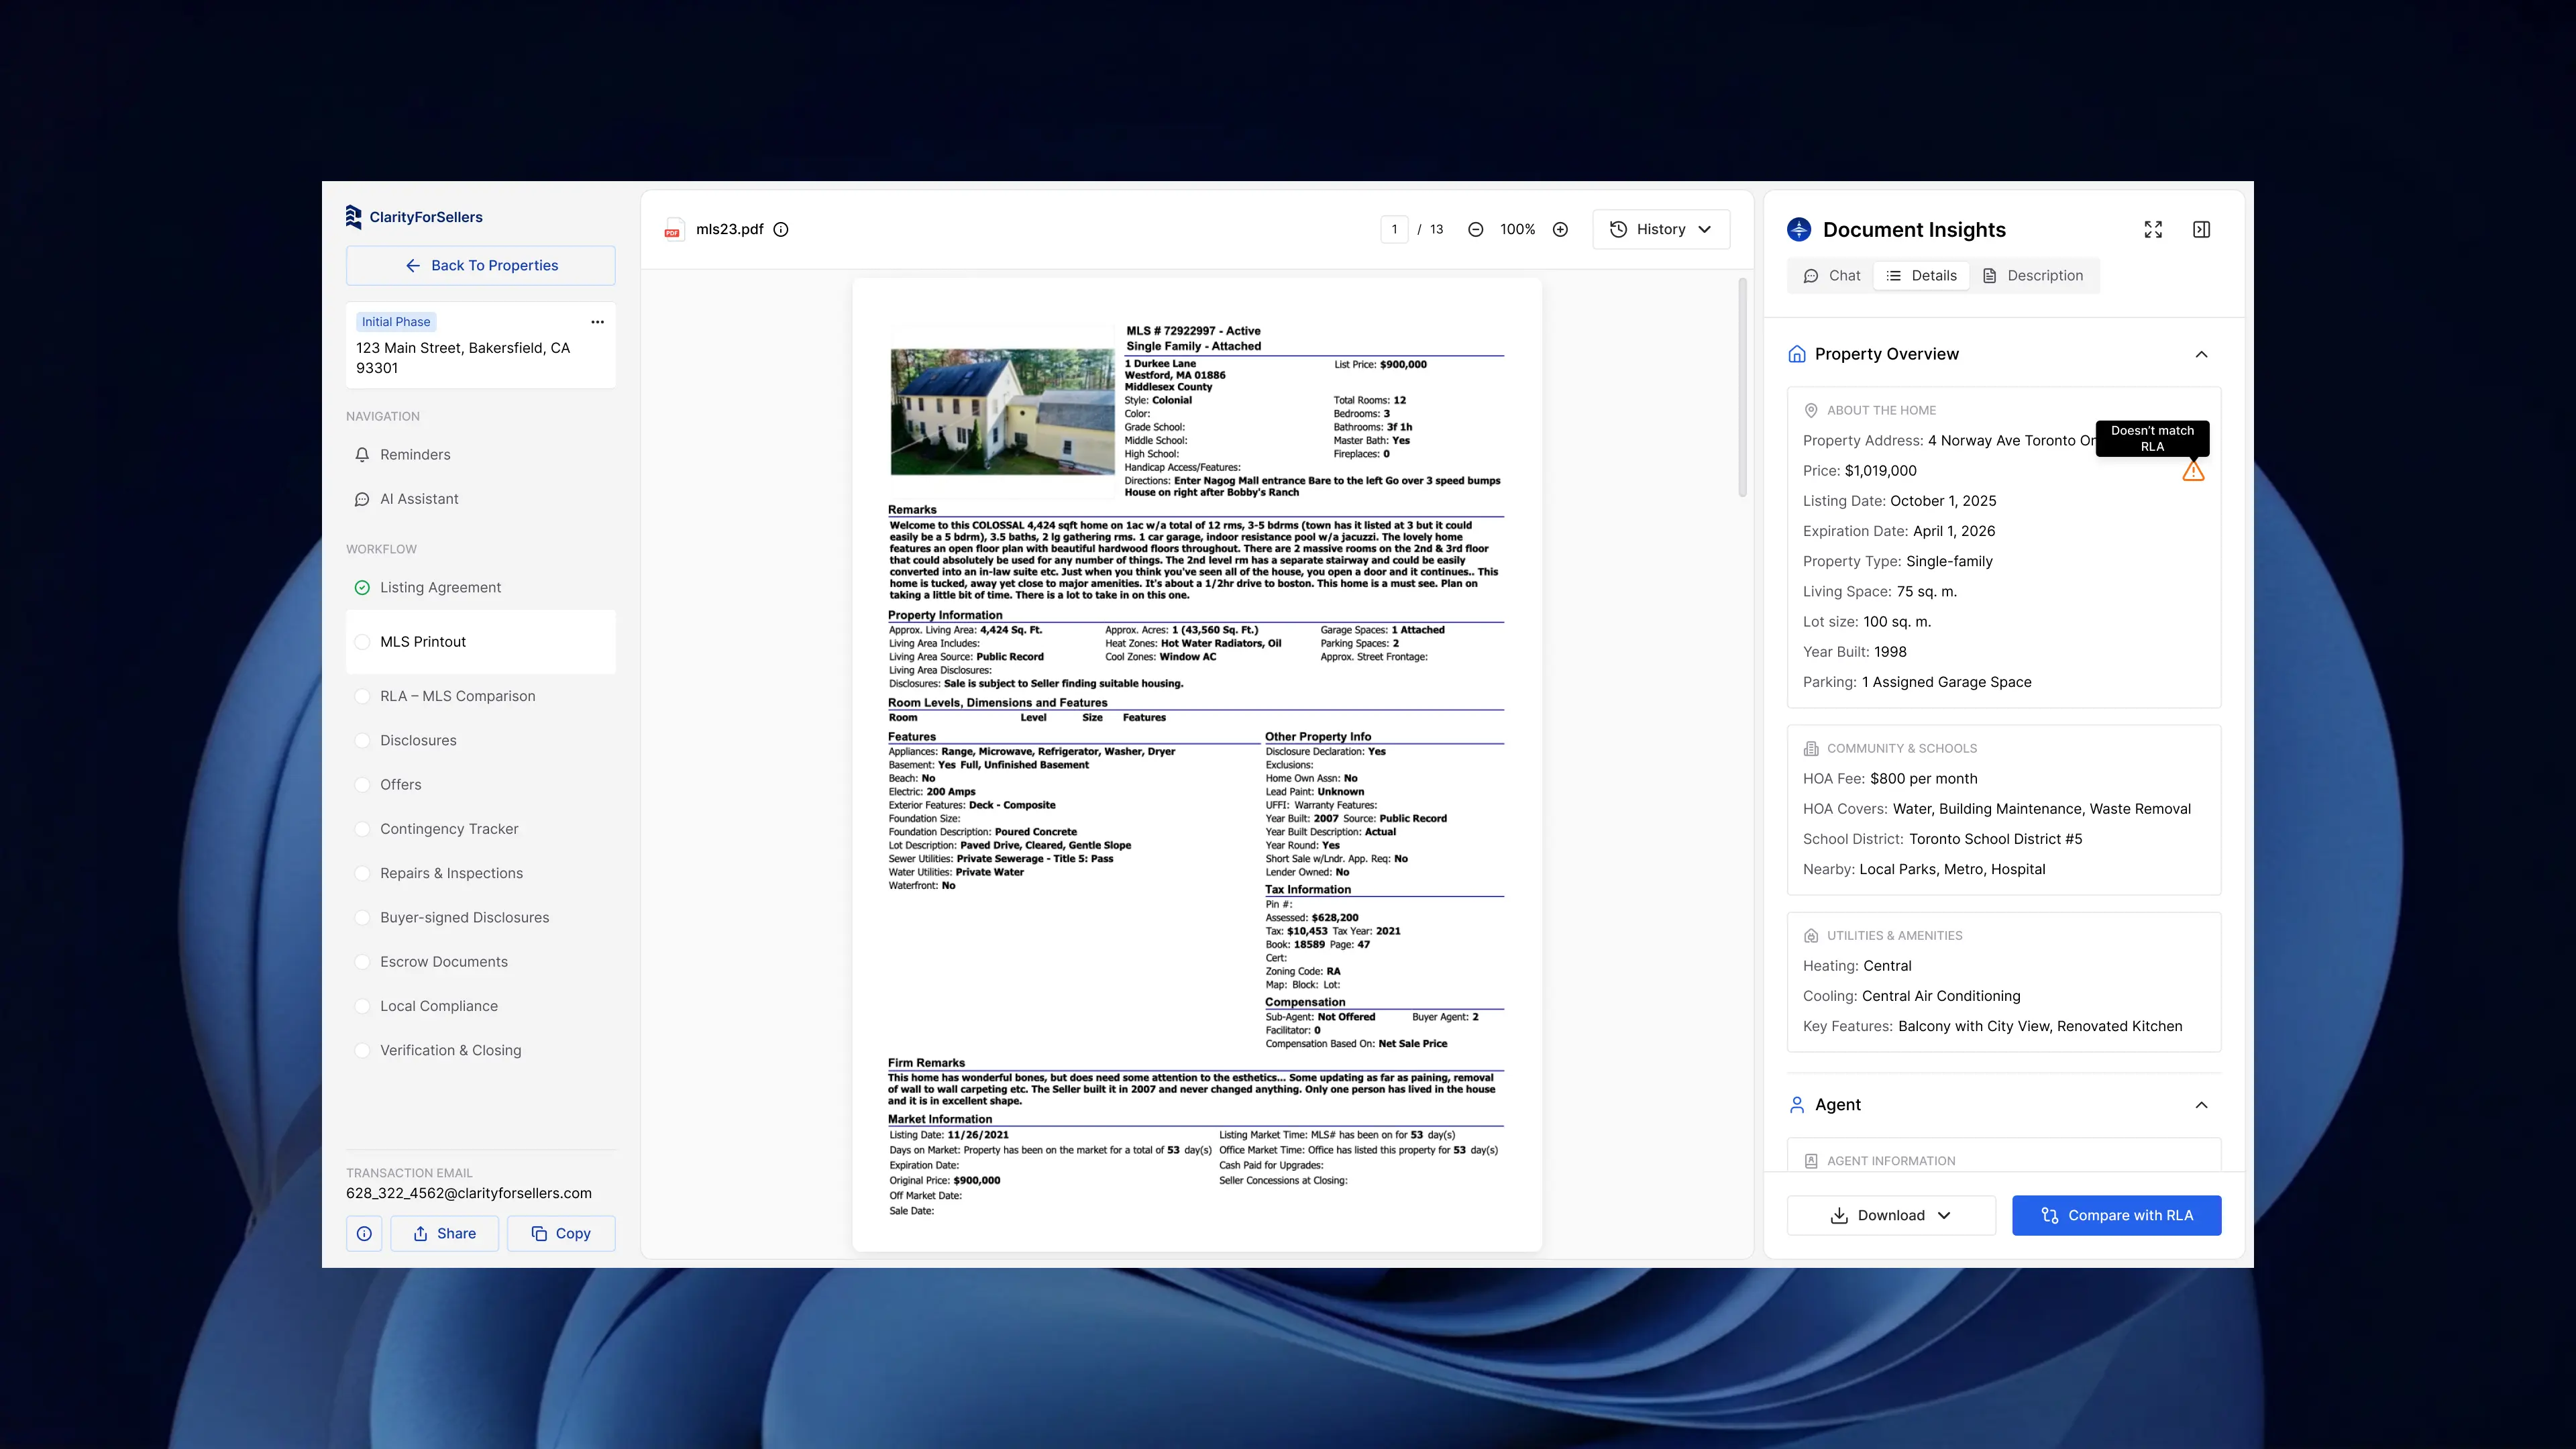Zoom in with the plus icon
2576x1449 pixels.
pos(1560,229)
